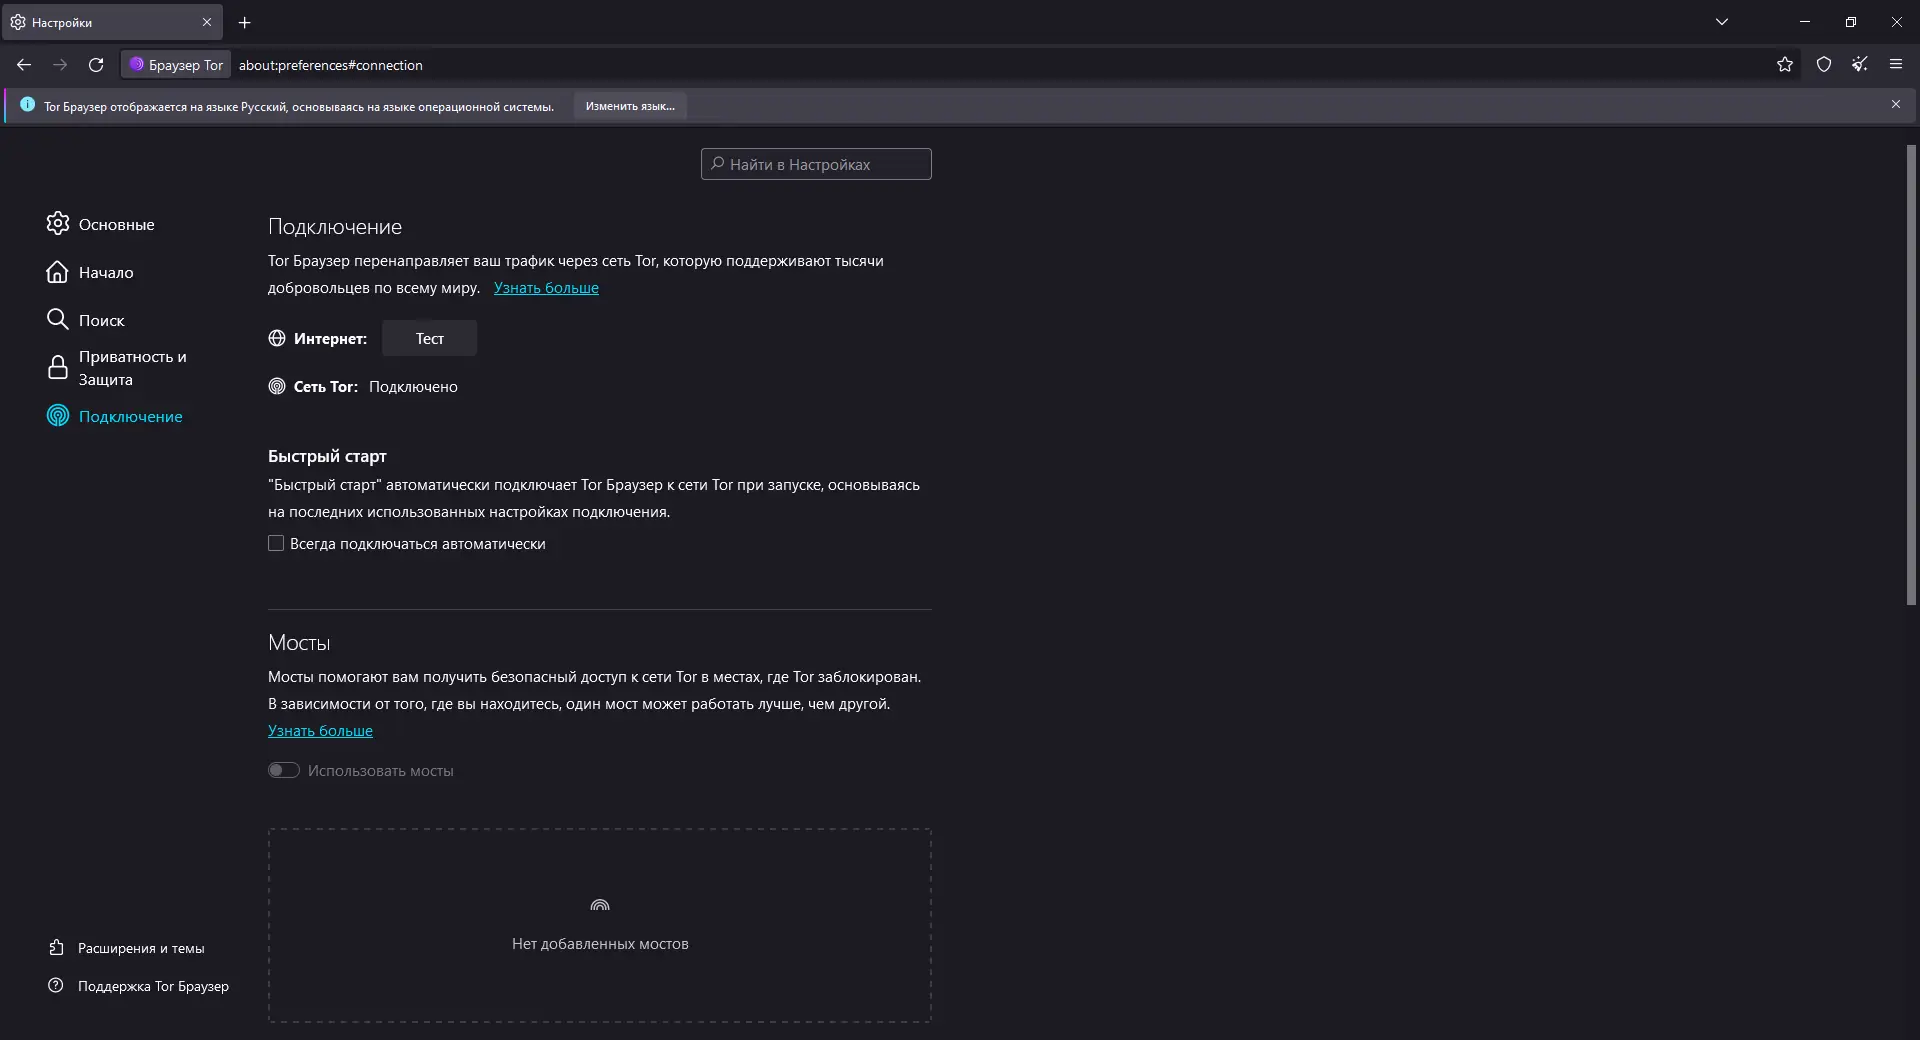This screenshot has width=1920, height=1040.
Task: Click the Изменить язык button
Action: point(630,106)
